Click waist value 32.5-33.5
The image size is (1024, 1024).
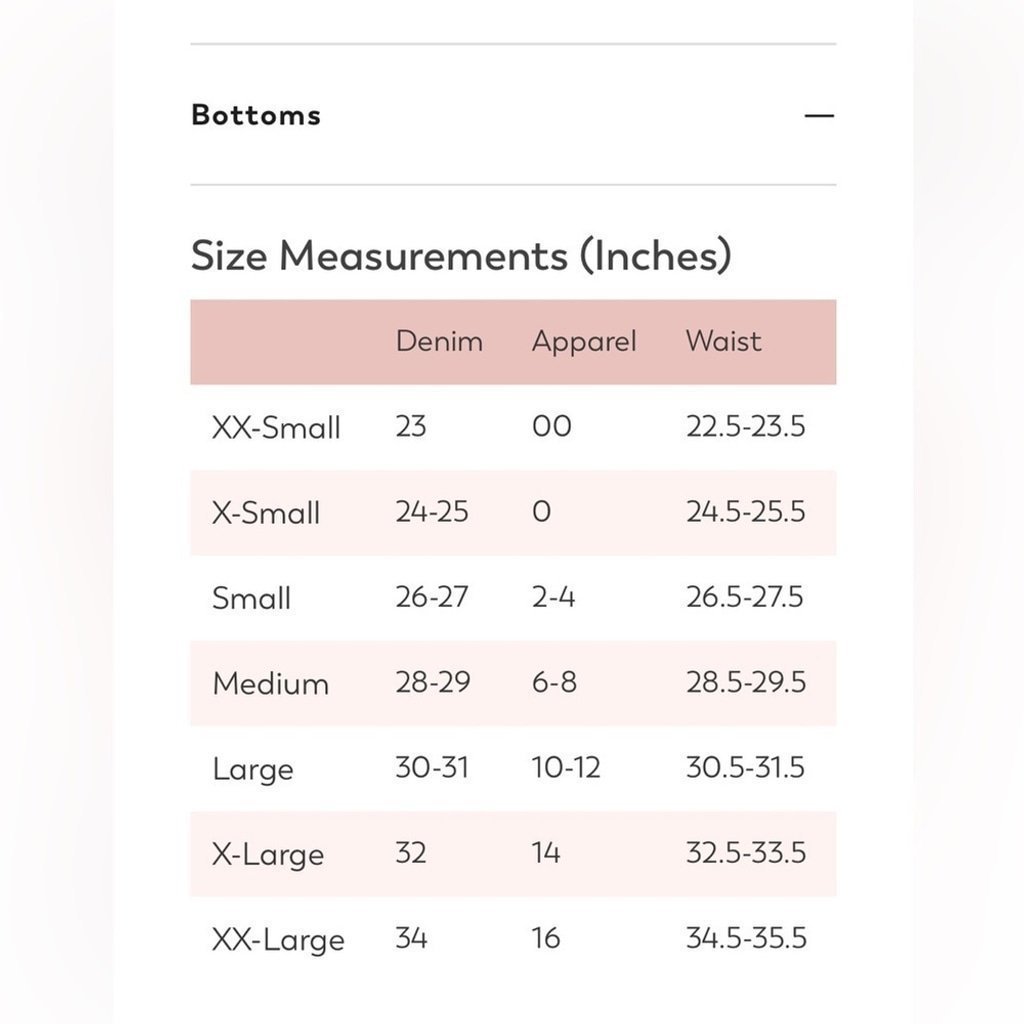746,853
